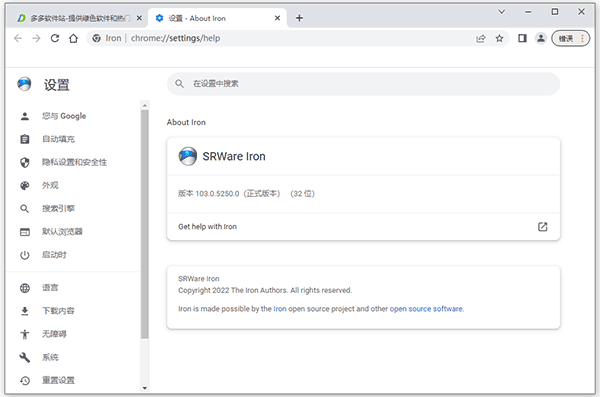Open 重置设置 reset section
The height and width of the screenshot is (397, 600).
[73, 380]
